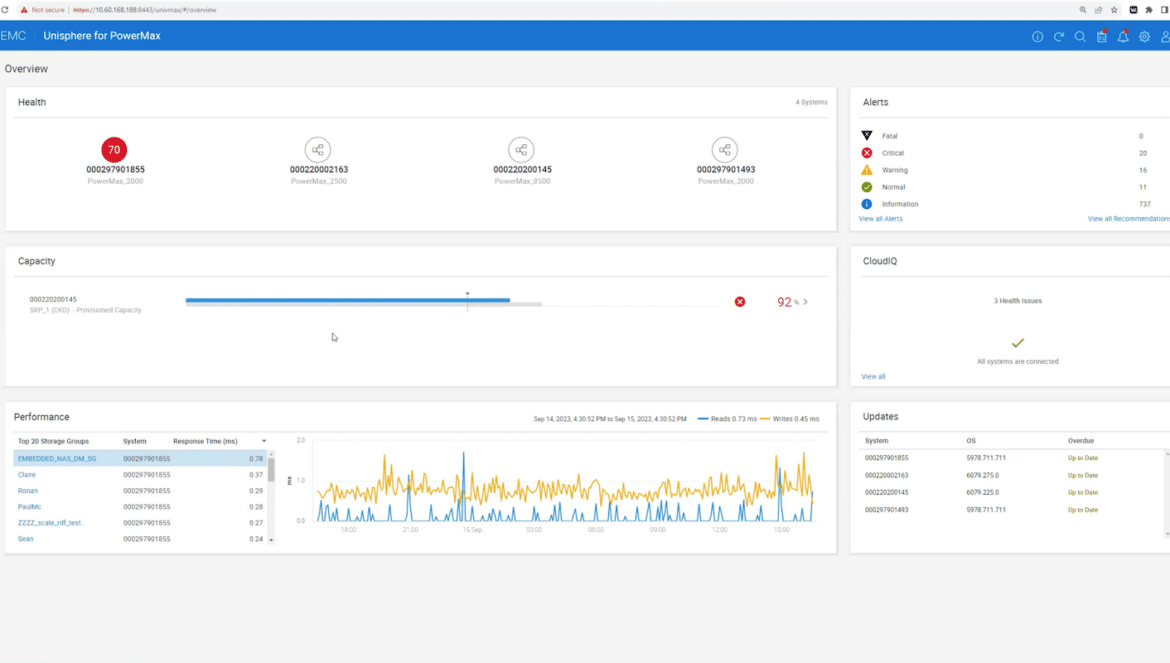This screenshot has height=663, width=1170.
Task: Open the Response Time sort dropdown arrow
Action: pyautogui.click(x=264, y=442)
